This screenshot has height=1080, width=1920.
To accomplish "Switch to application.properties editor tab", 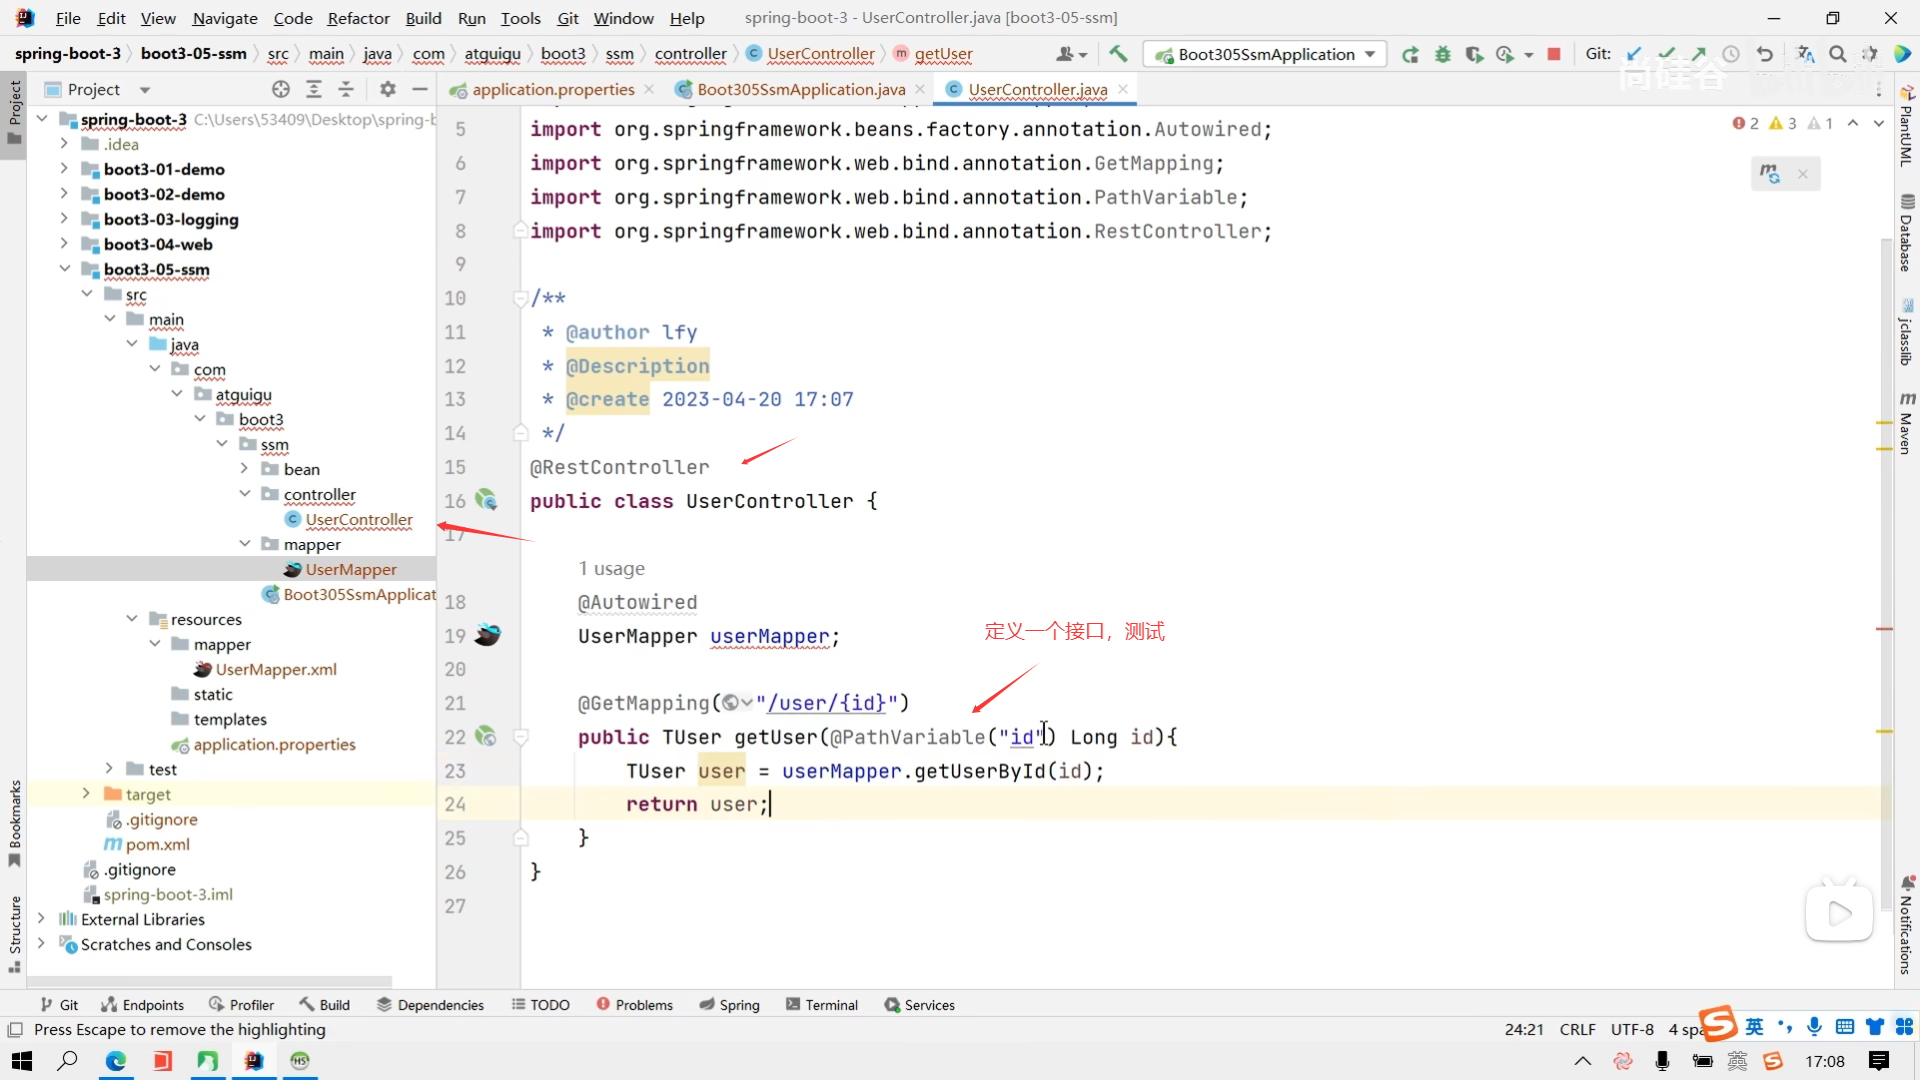I will [x=552, y=89].
